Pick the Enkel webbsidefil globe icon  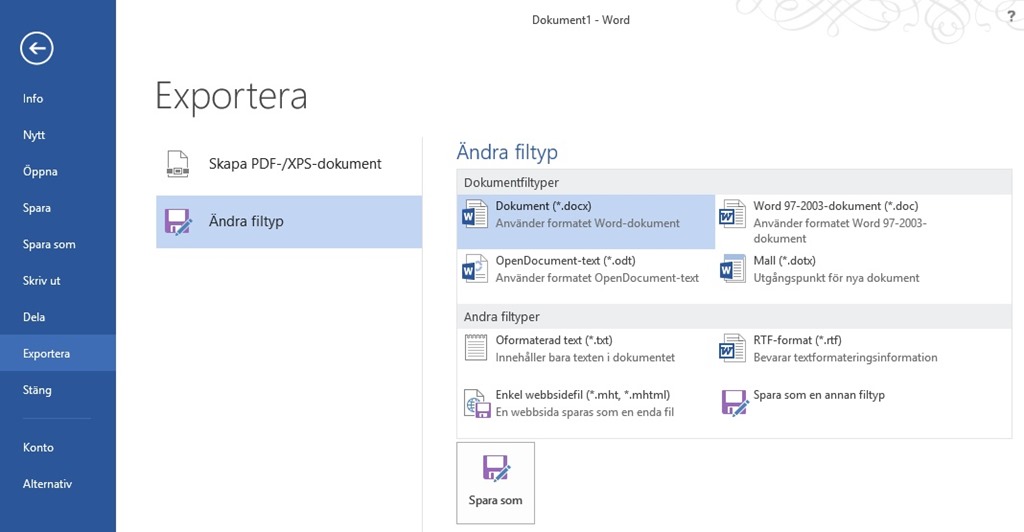(474, 403)
